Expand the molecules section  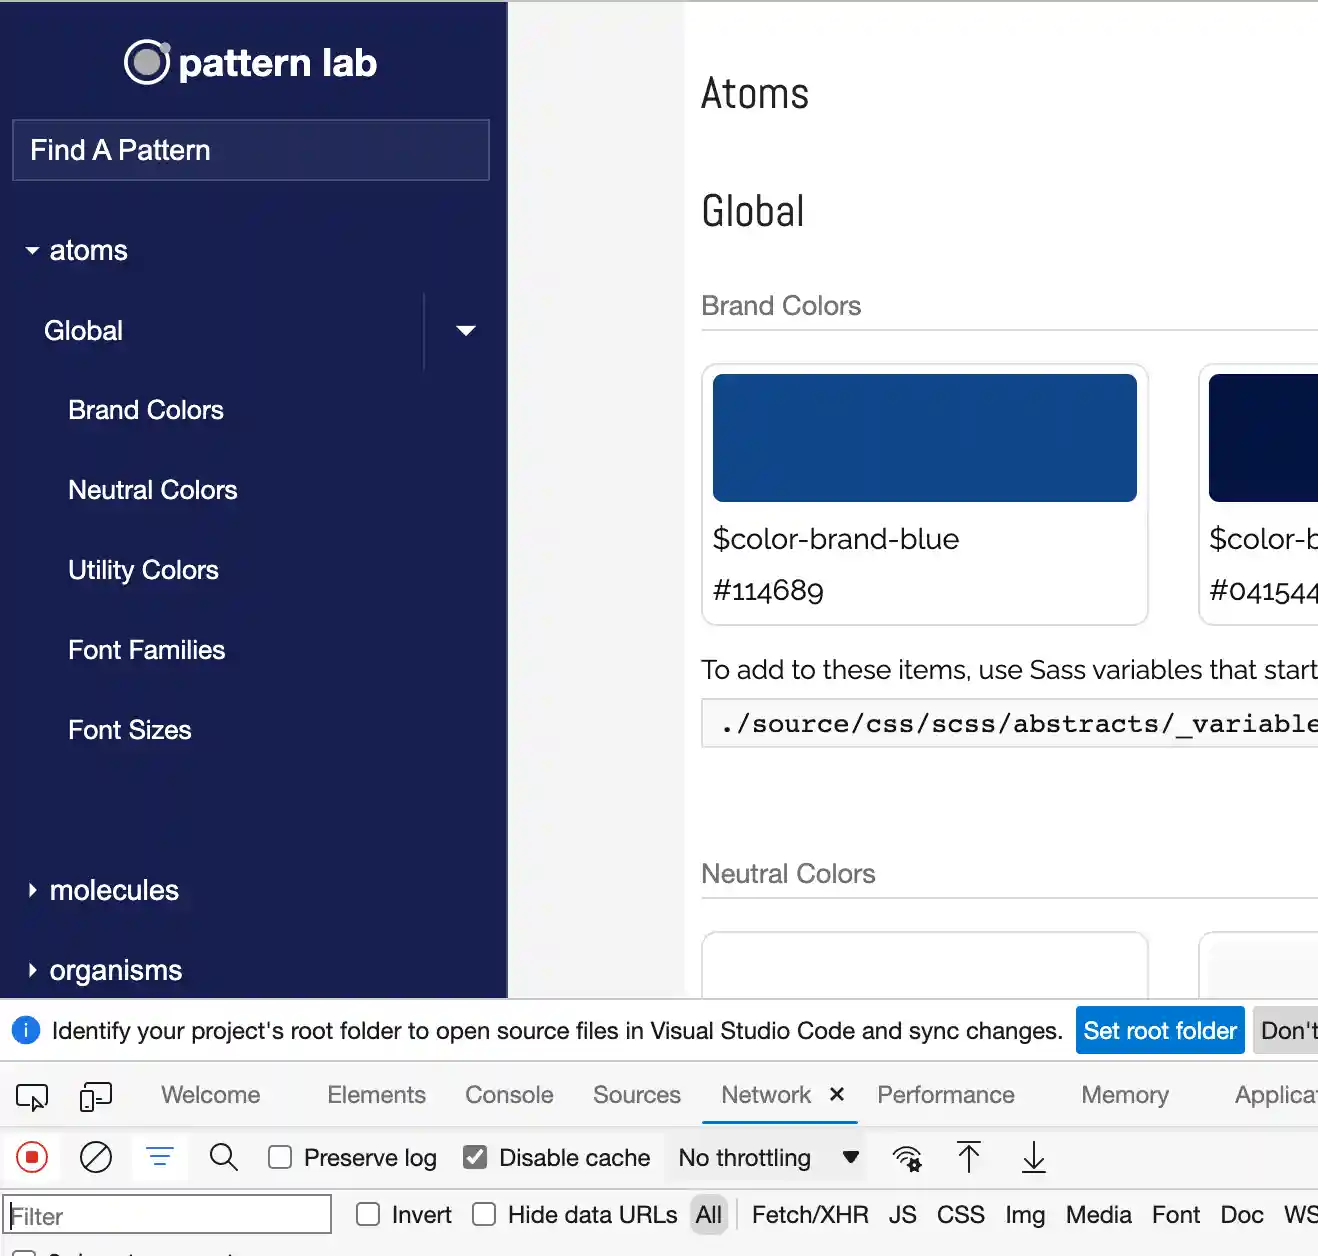click(113, 890)
